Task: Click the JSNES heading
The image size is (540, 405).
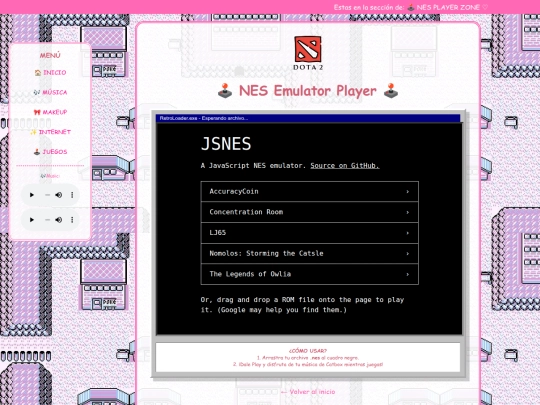Action: (x=226, y=144)
